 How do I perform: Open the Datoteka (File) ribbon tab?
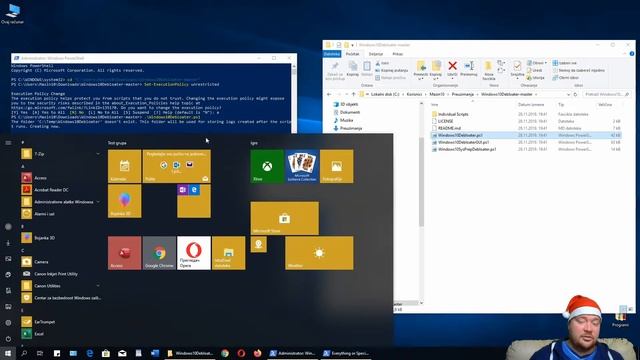(332, 54)
